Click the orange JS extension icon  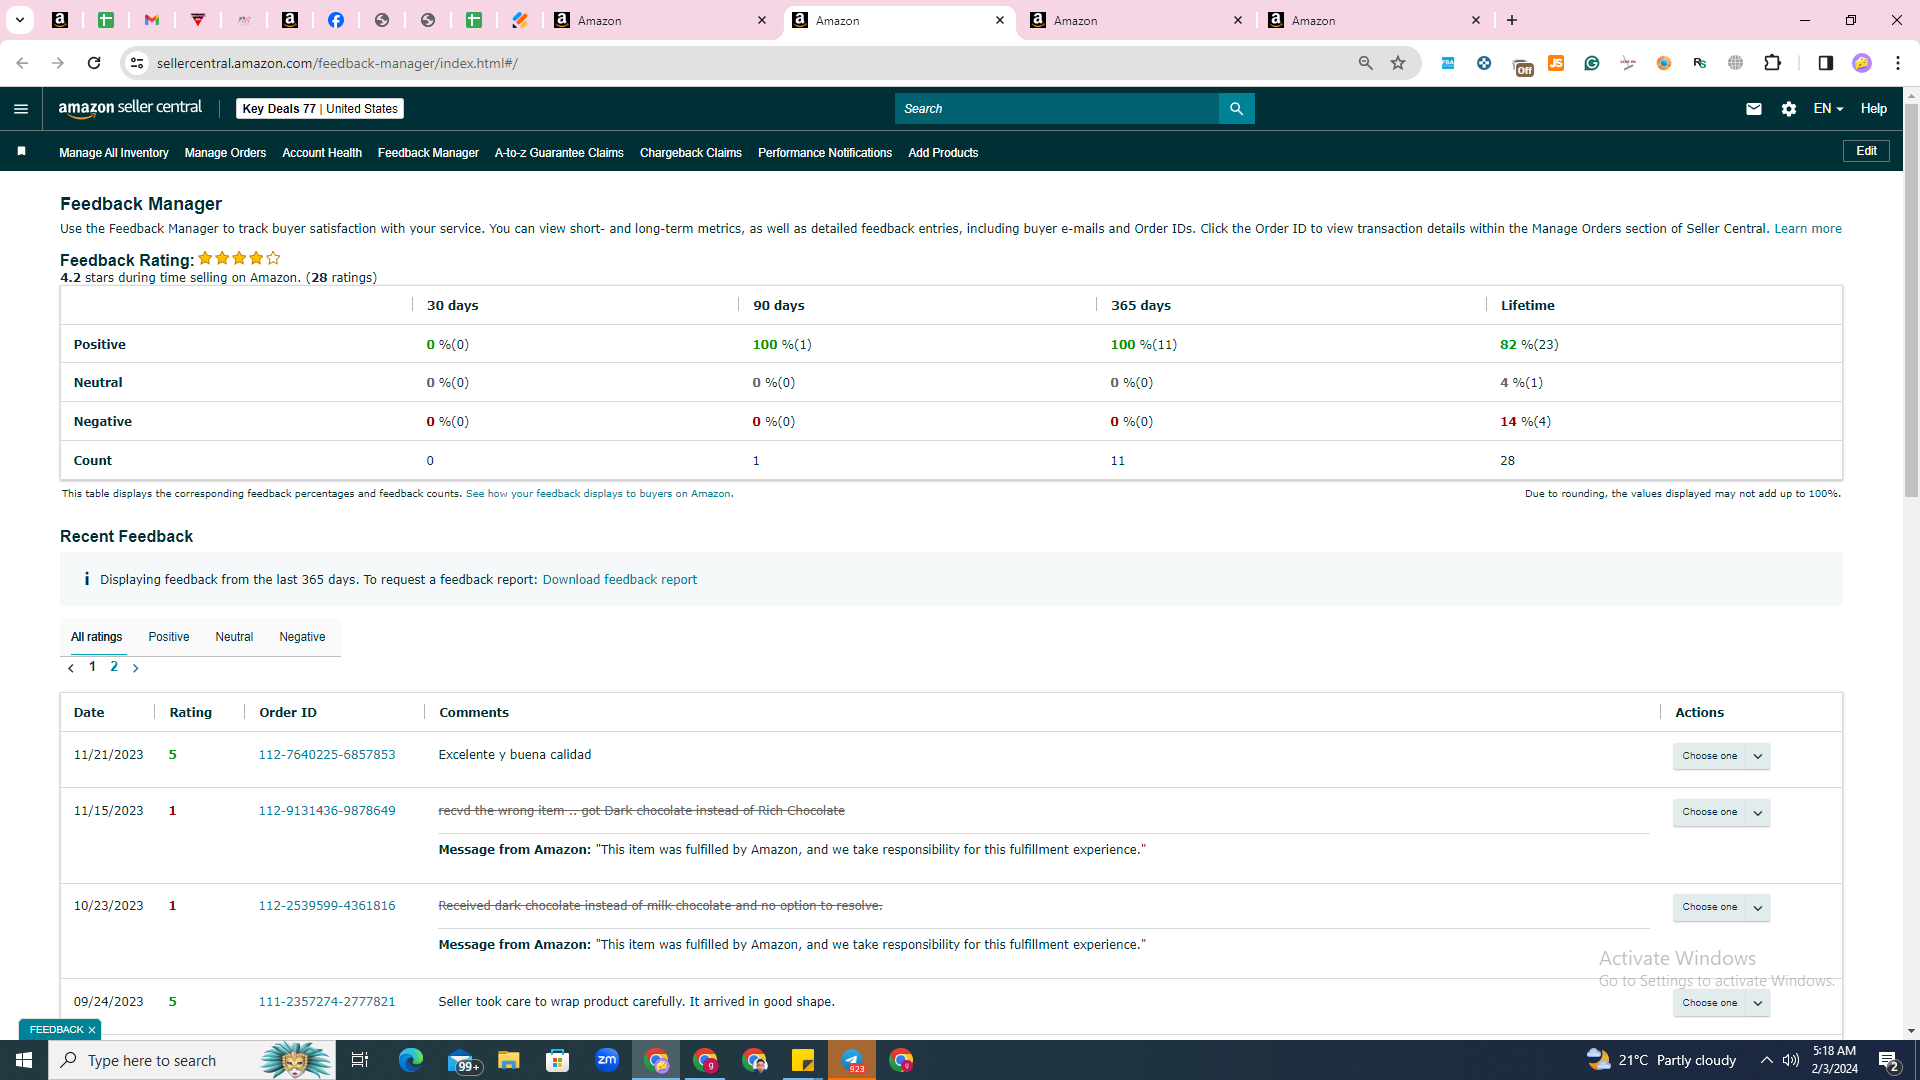pyautogui.click(x=1556, y=63)
